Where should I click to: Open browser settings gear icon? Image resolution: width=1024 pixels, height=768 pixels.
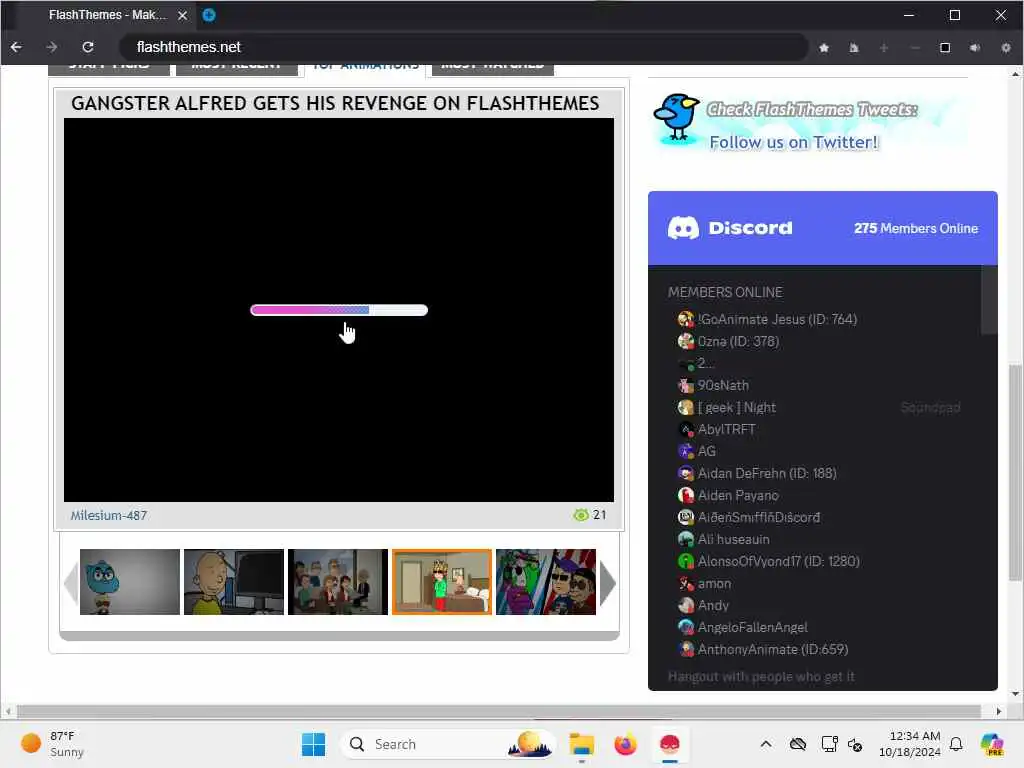(1006, 48)
